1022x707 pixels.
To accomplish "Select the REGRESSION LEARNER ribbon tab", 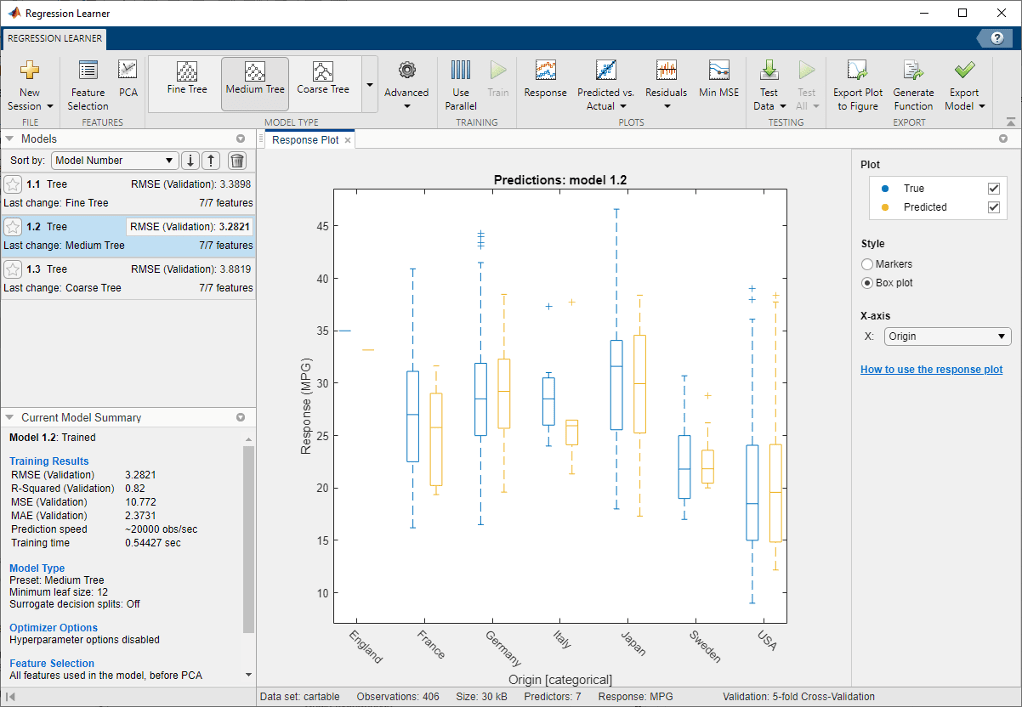I will (x=55, y=38).
